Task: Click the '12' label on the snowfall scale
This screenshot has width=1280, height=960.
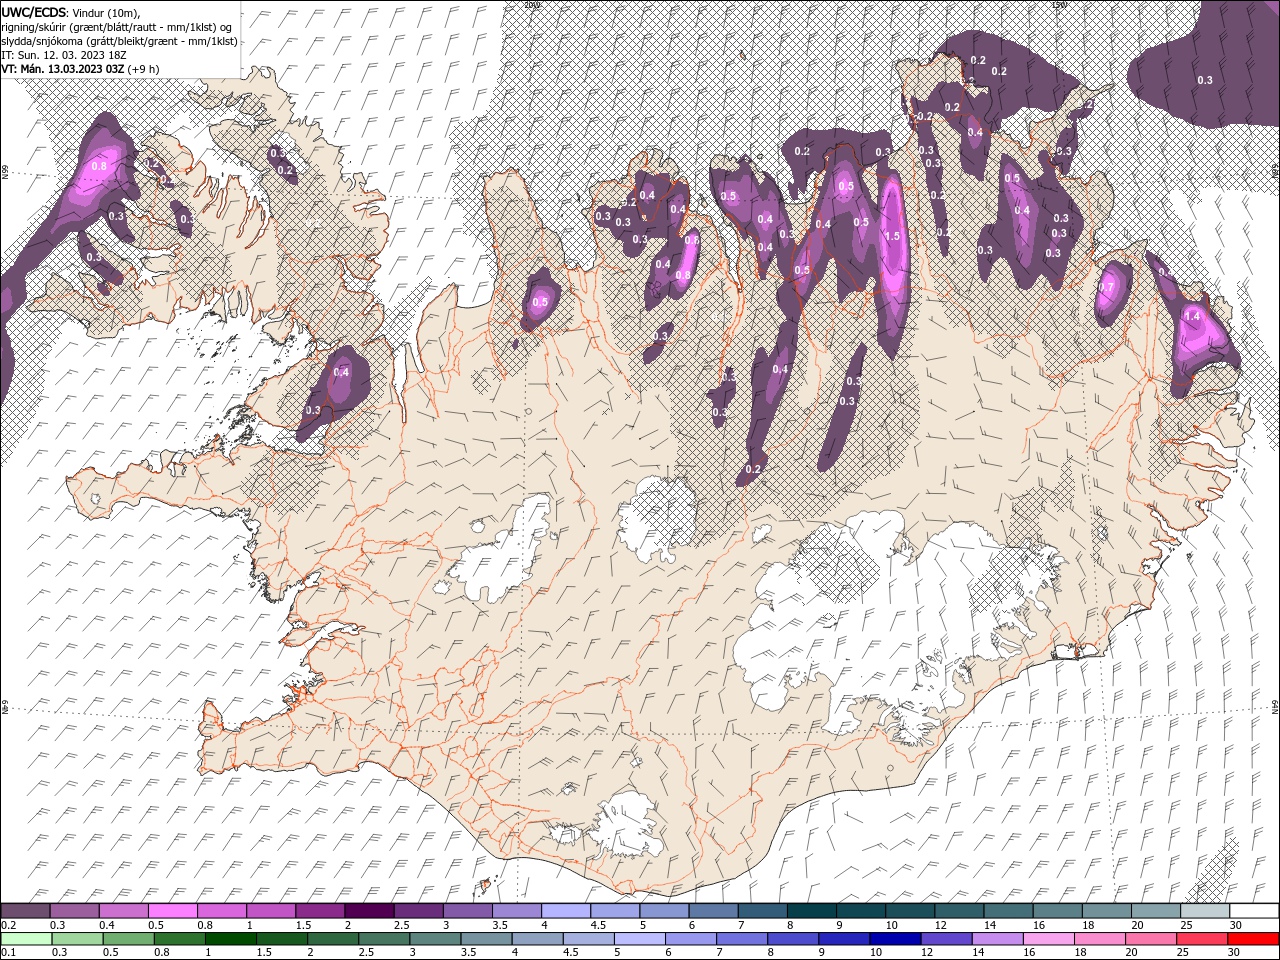Action: tap(940, 925)
